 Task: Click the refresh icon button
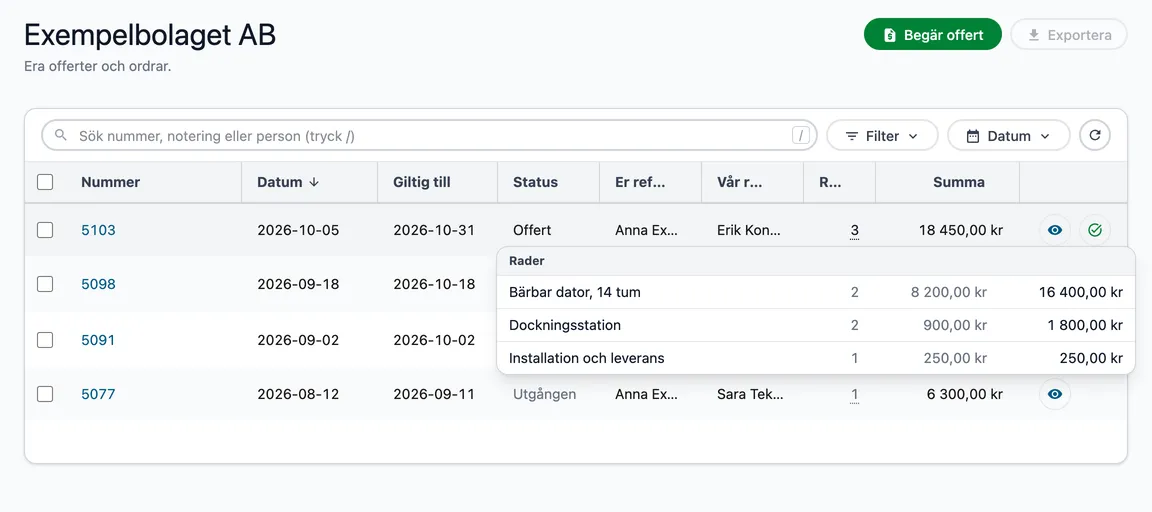pos(1095,135)
